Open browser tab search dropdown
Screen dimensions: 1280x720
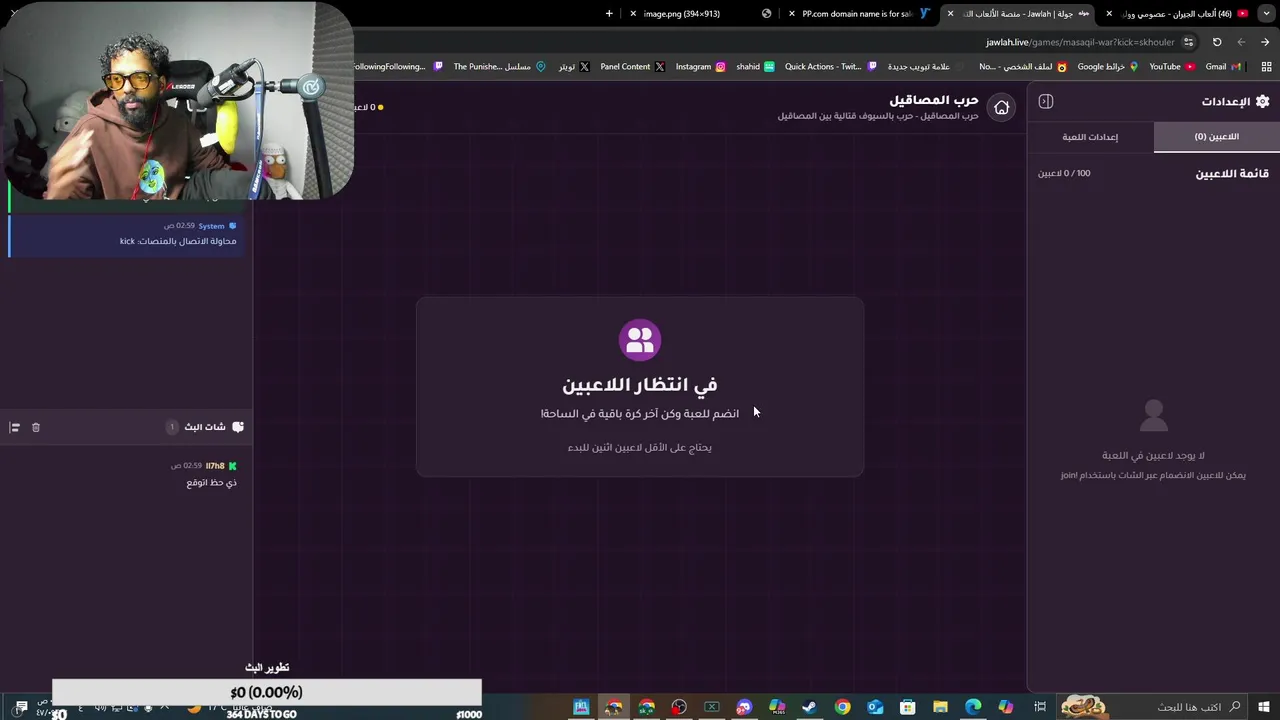(1266, 14)
